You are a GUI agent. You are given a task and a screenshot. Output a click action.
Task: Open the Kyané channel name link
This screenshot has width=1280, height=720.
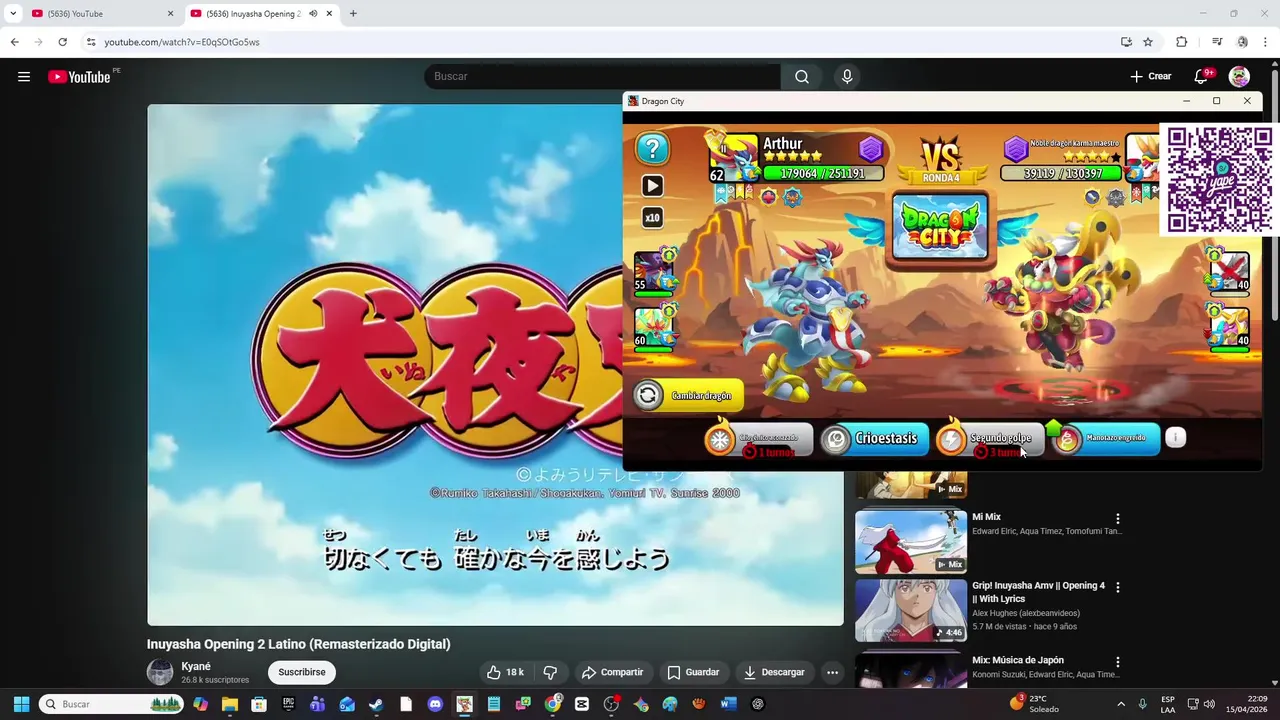pos(196,666)
